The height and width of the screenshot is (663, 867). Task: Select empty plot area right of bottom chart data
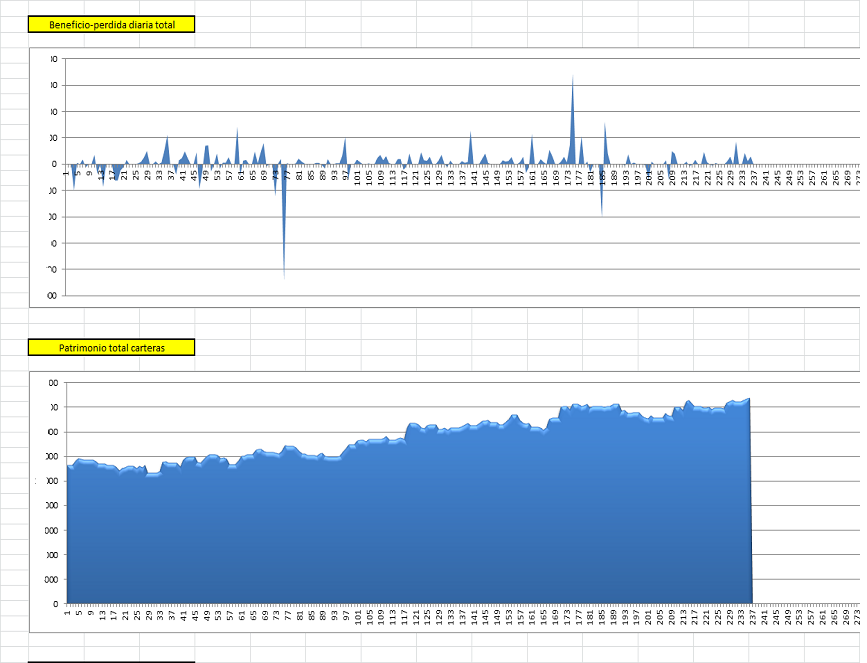[805, 500]
